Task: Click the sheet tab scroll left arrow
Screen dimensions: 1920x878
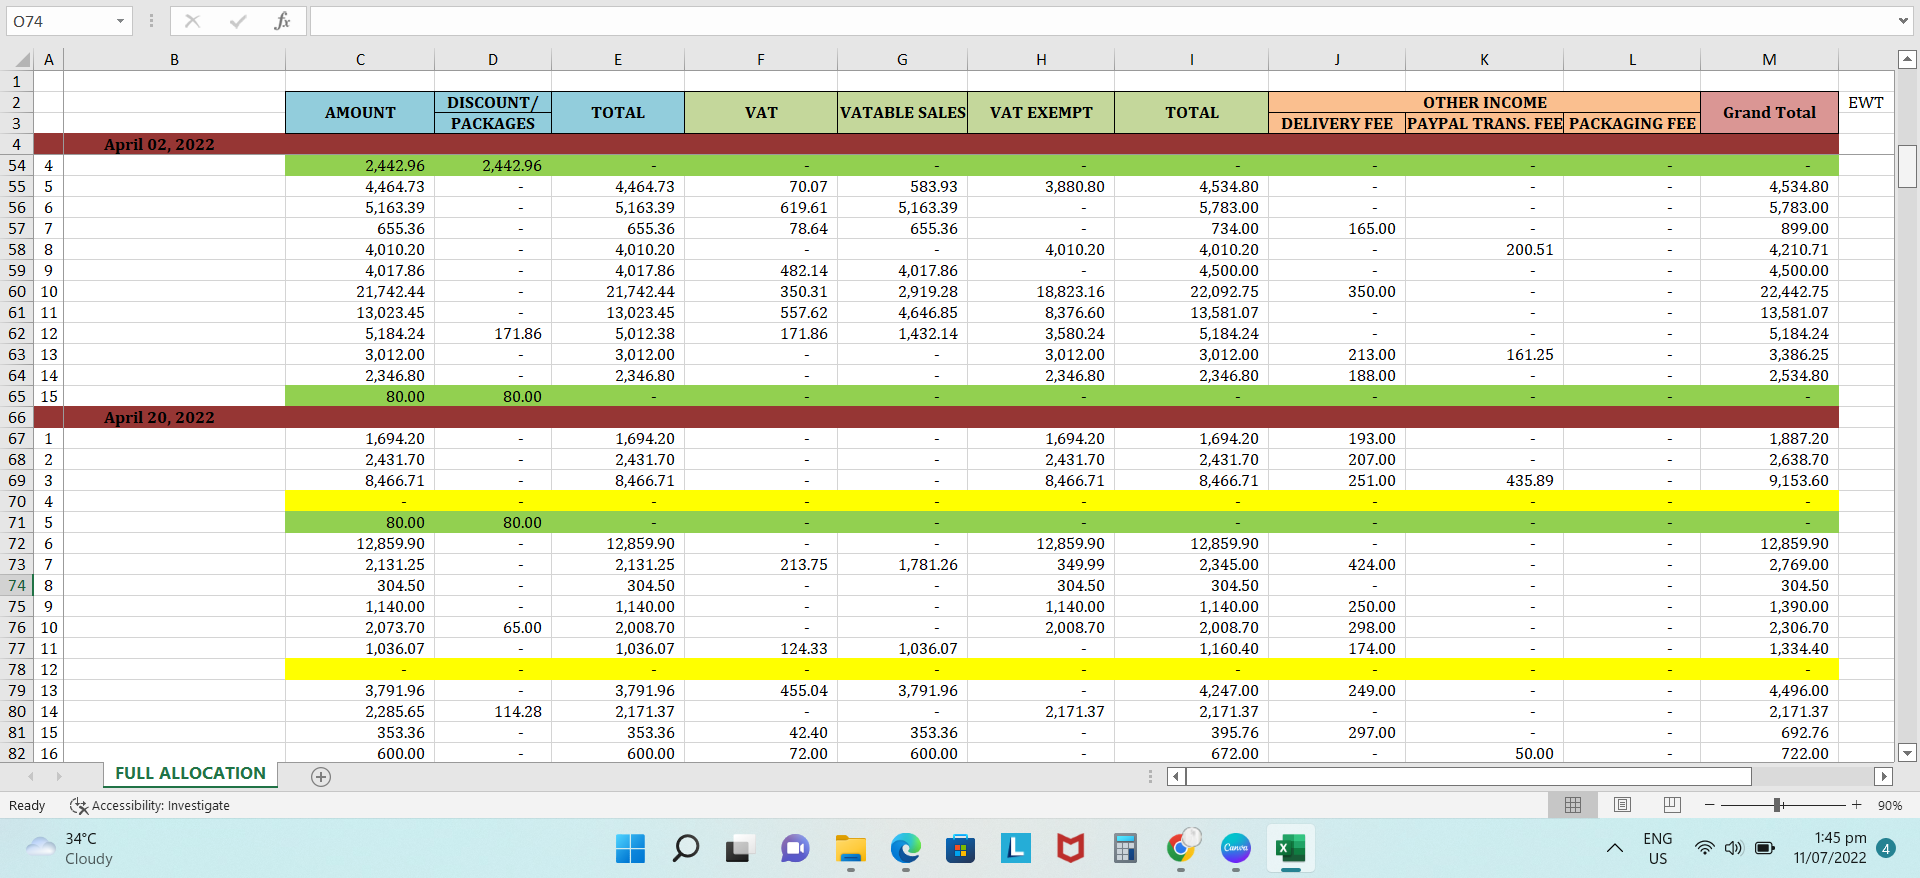Action: point(31,776)
